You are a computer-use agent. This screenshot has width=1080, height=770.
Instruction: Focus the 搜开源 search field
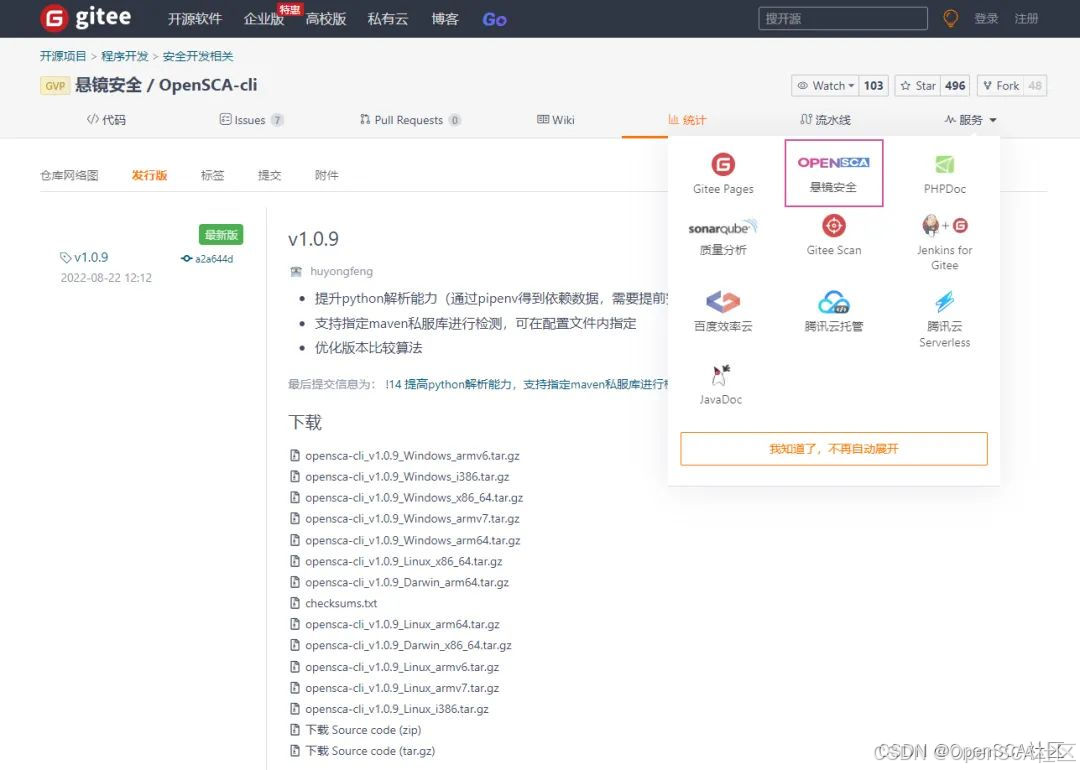pos(842,19)
